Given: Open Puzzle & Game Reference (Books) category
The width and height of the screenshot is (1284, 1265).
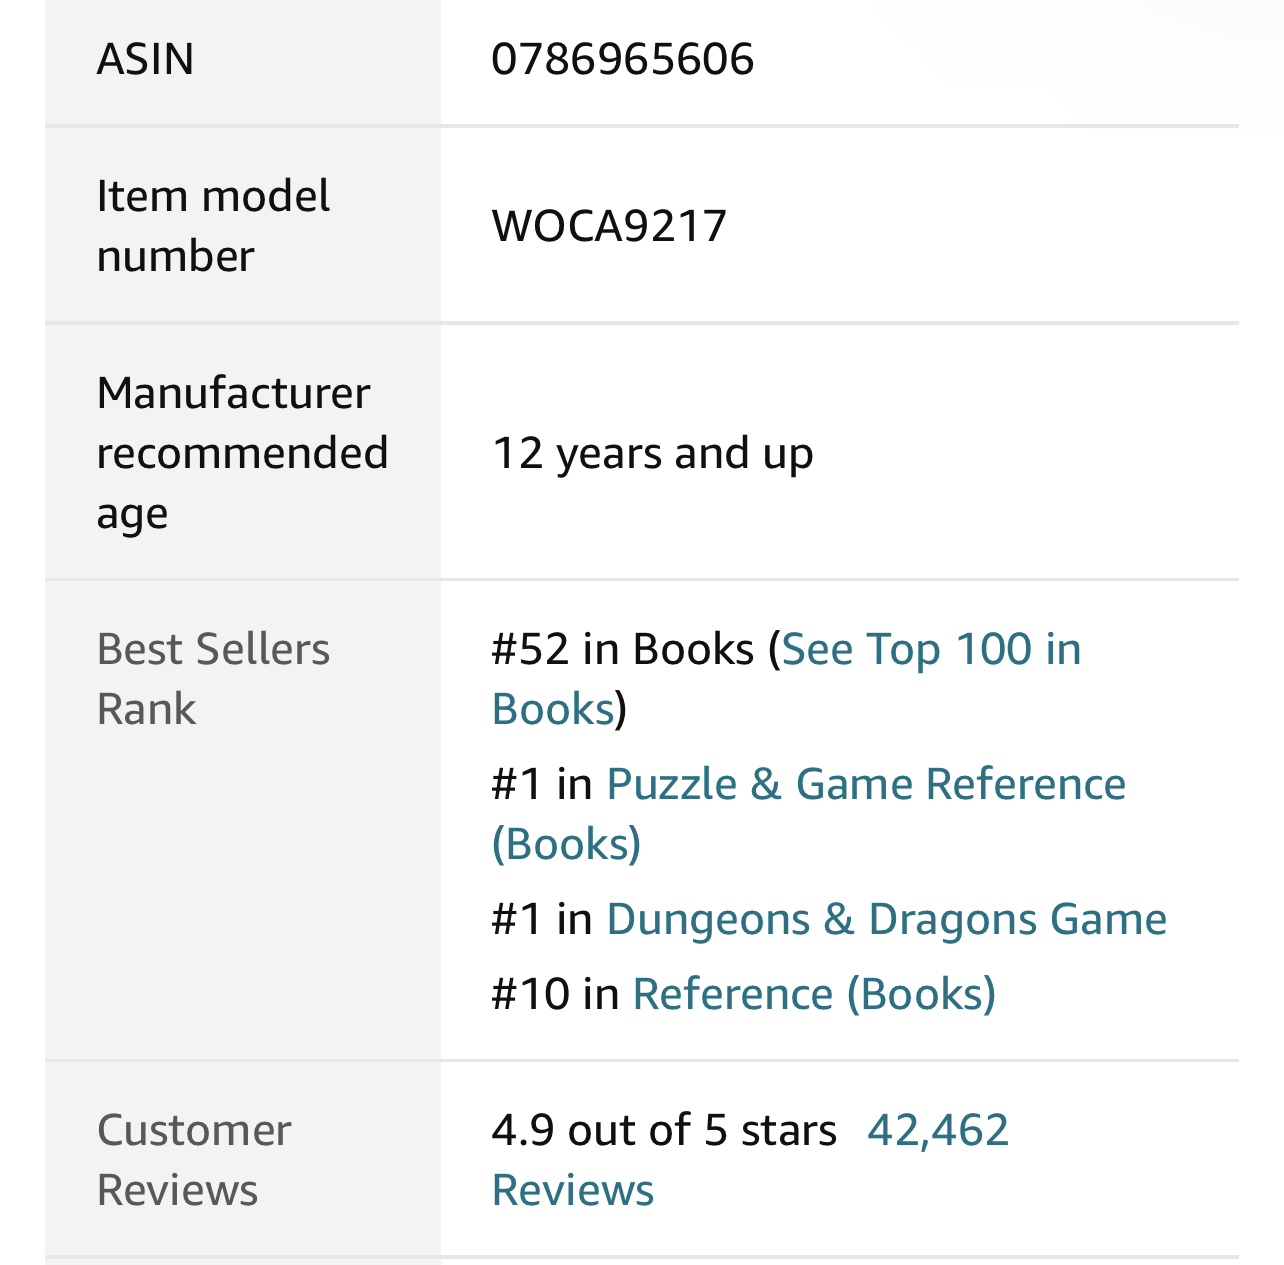Looking at the screenshot, I should click(865, 784).
